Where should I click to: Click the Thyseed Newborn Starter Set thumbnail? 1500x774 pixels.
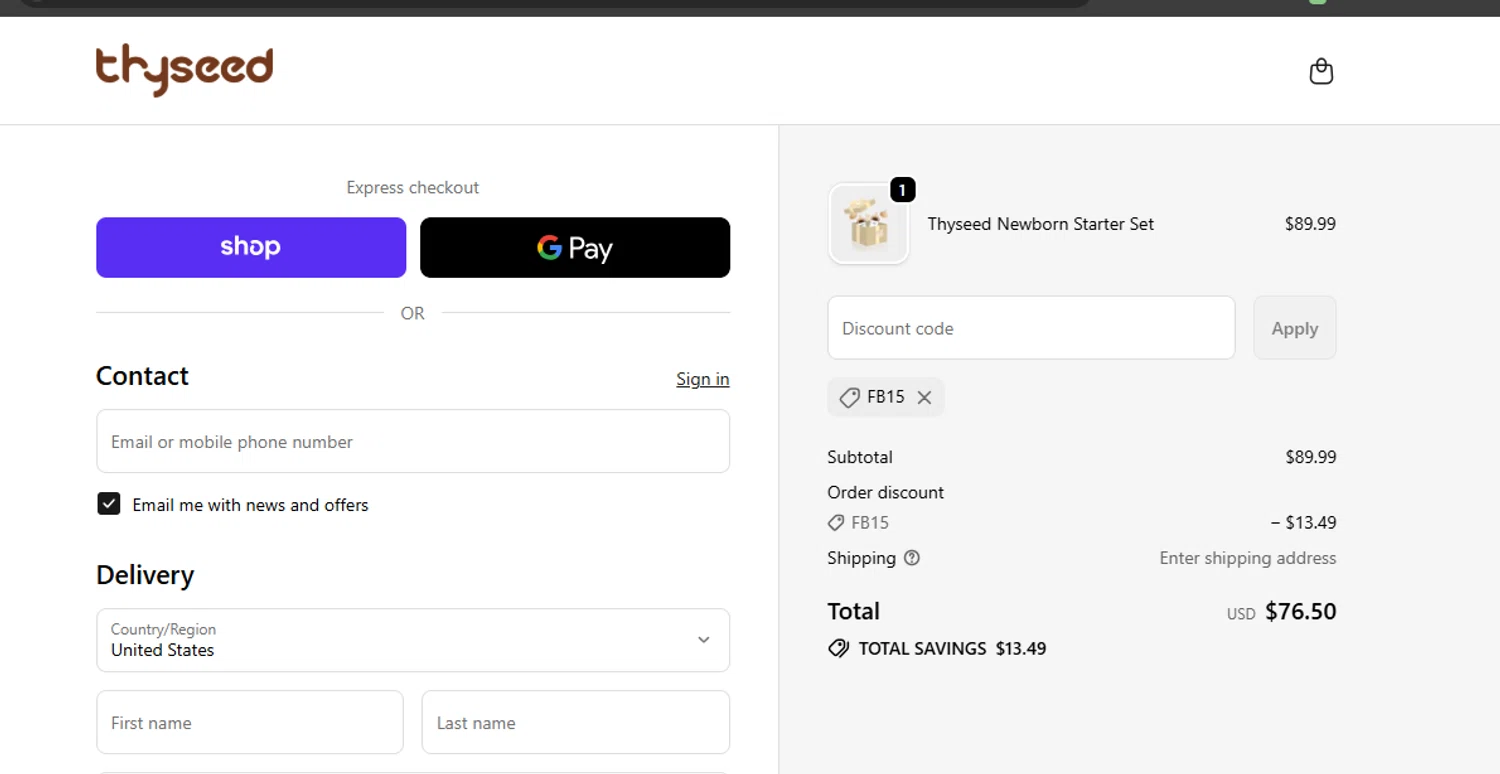point(868,224)
